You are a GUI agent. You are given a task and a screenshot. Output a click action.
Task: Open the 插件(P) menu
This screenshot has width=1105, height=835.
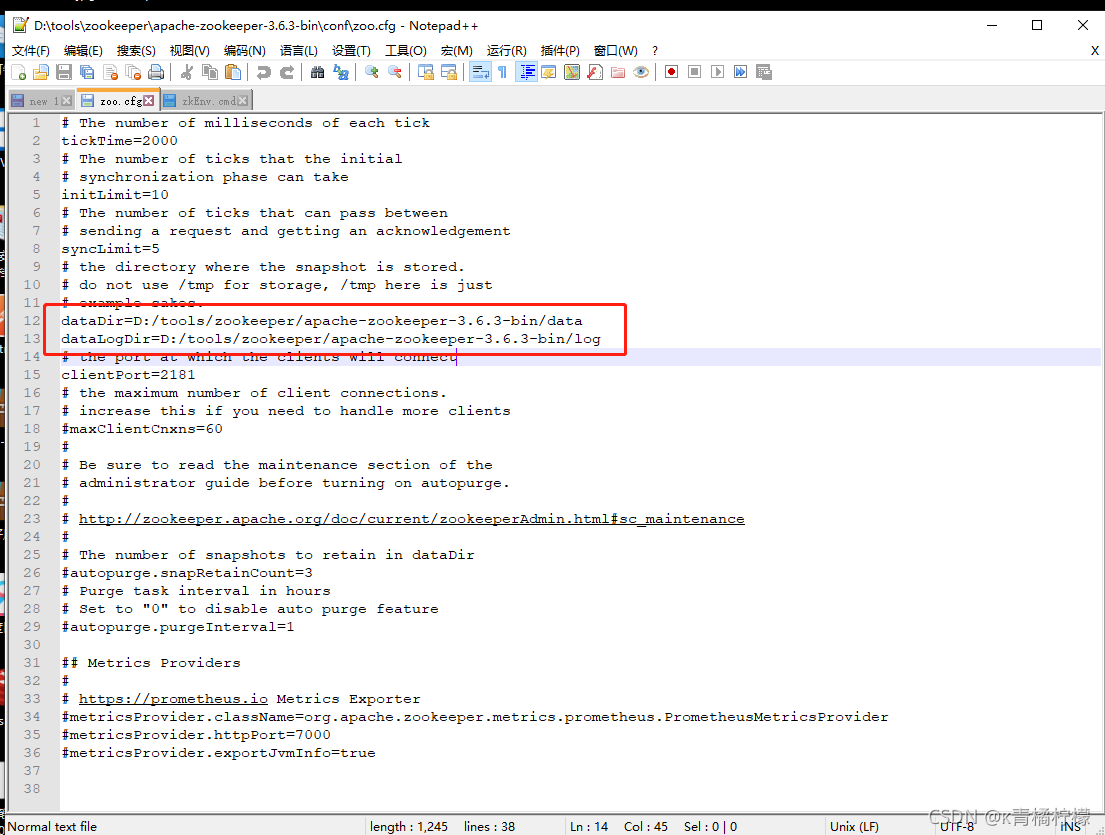[560, 51]
